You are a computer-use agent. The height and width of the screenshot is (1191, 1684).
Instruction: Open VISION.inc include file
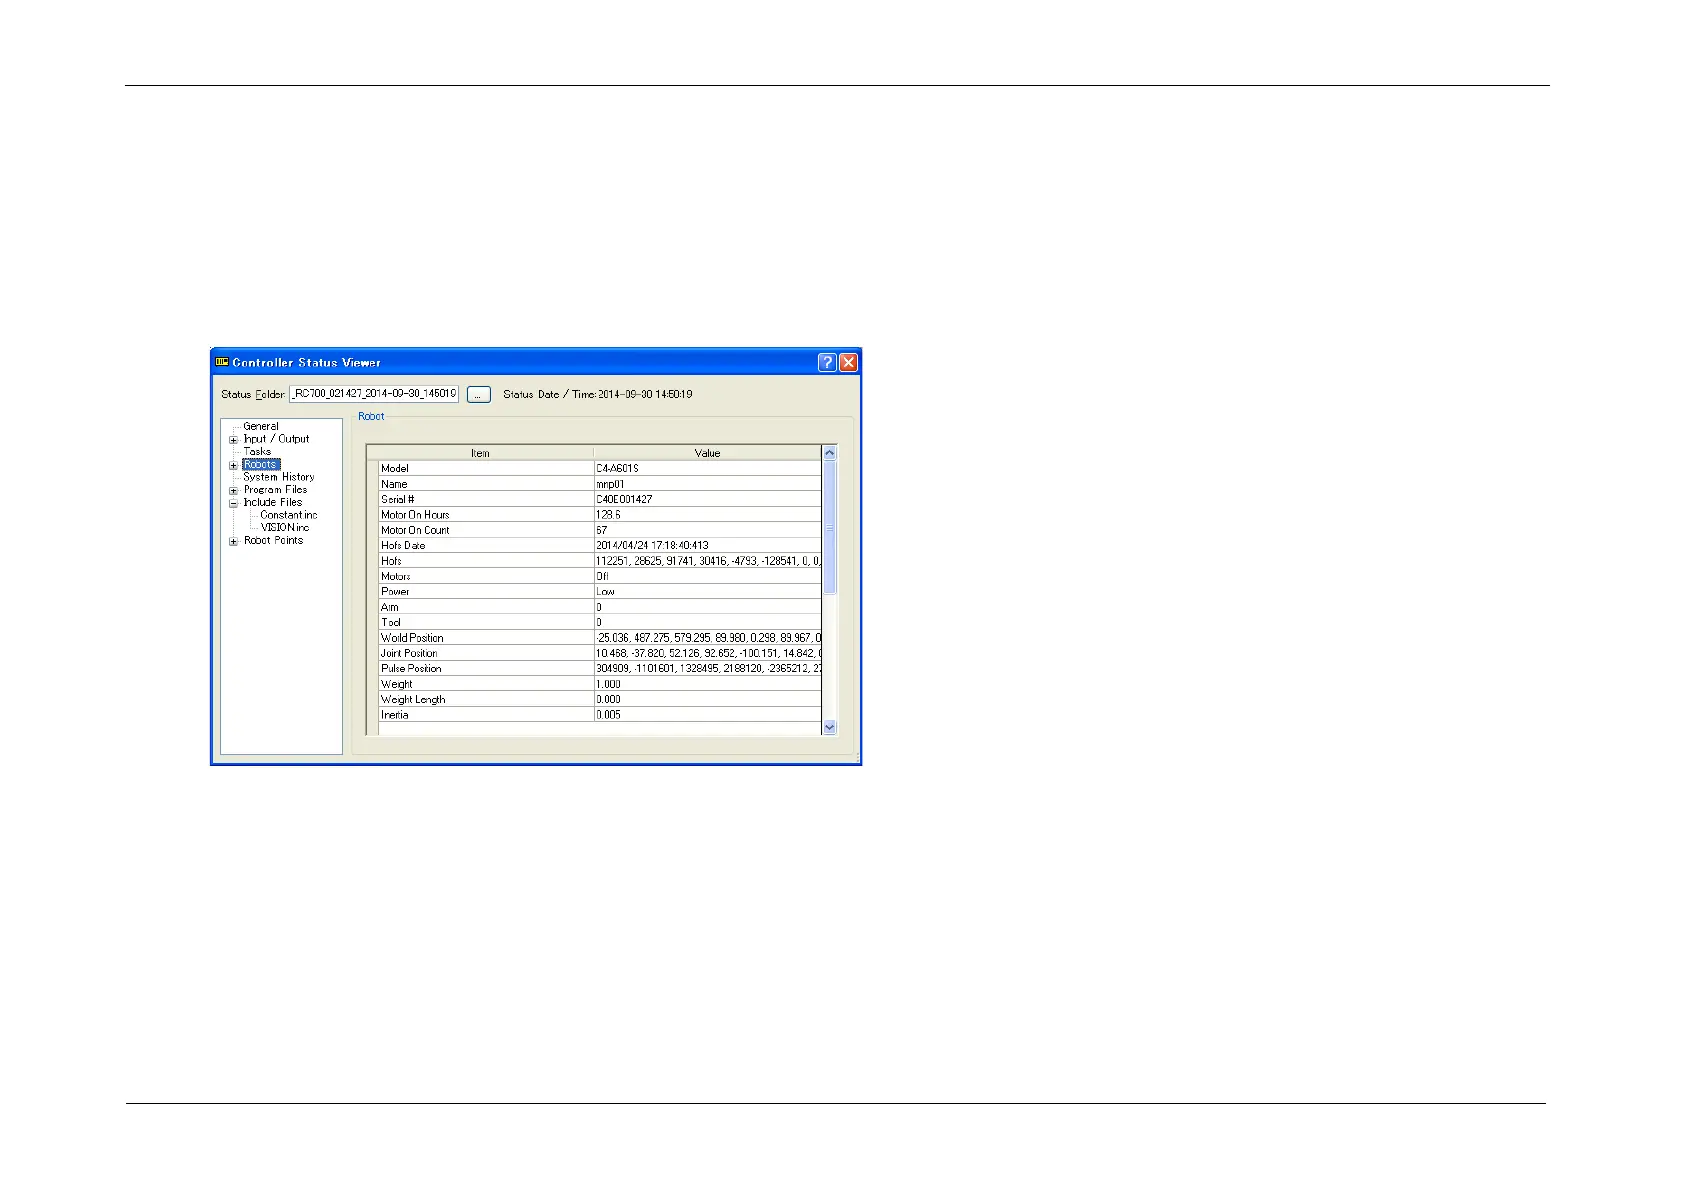click(x=285, y=527)
